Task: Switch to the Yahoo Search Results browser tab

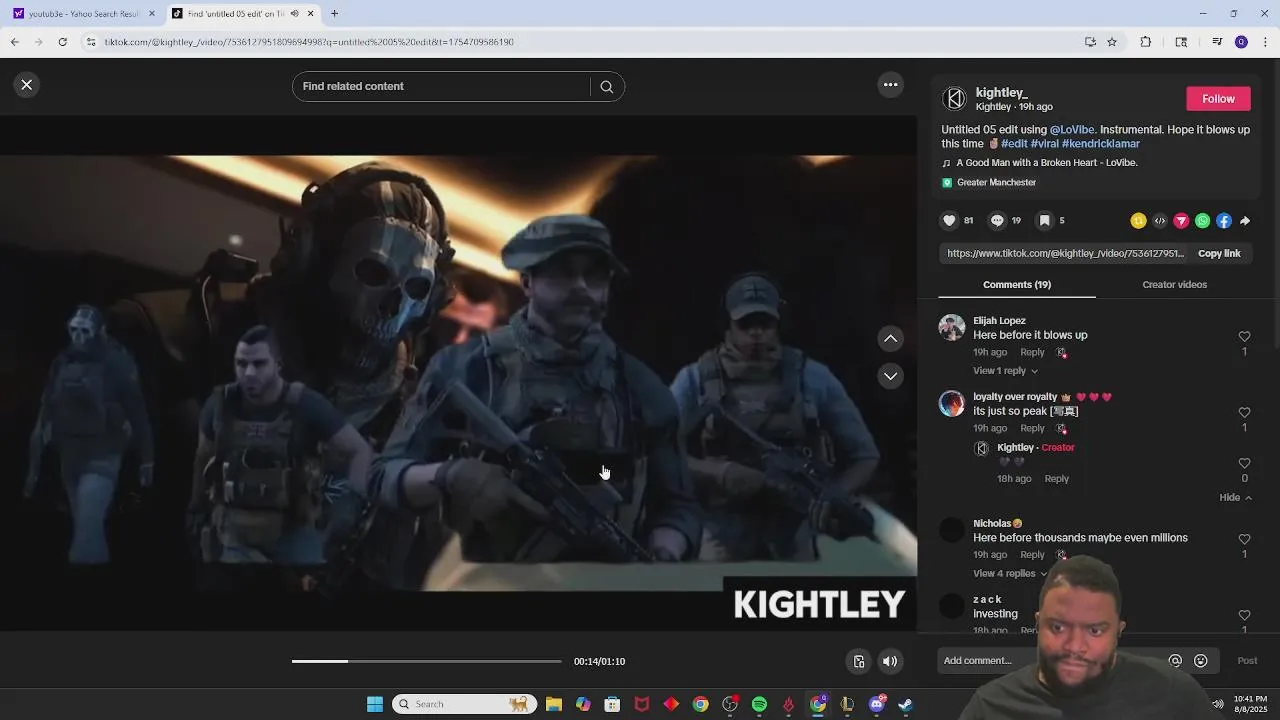Action: coord(84,14)
